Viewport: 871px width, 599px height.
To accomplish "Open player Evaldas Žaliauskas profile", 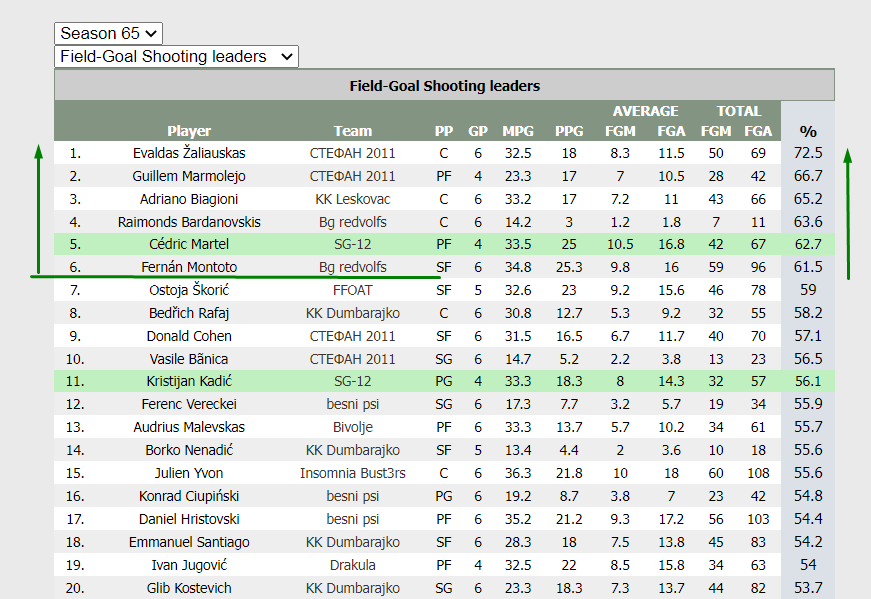I will pyautogui.click(x=189, y=153).
